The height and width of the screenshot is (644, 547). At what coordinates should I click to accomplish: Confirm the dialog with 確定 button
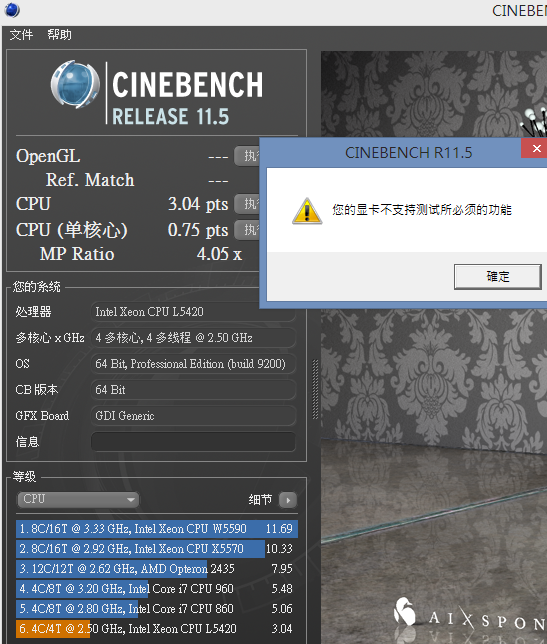[x=497, y=277]
